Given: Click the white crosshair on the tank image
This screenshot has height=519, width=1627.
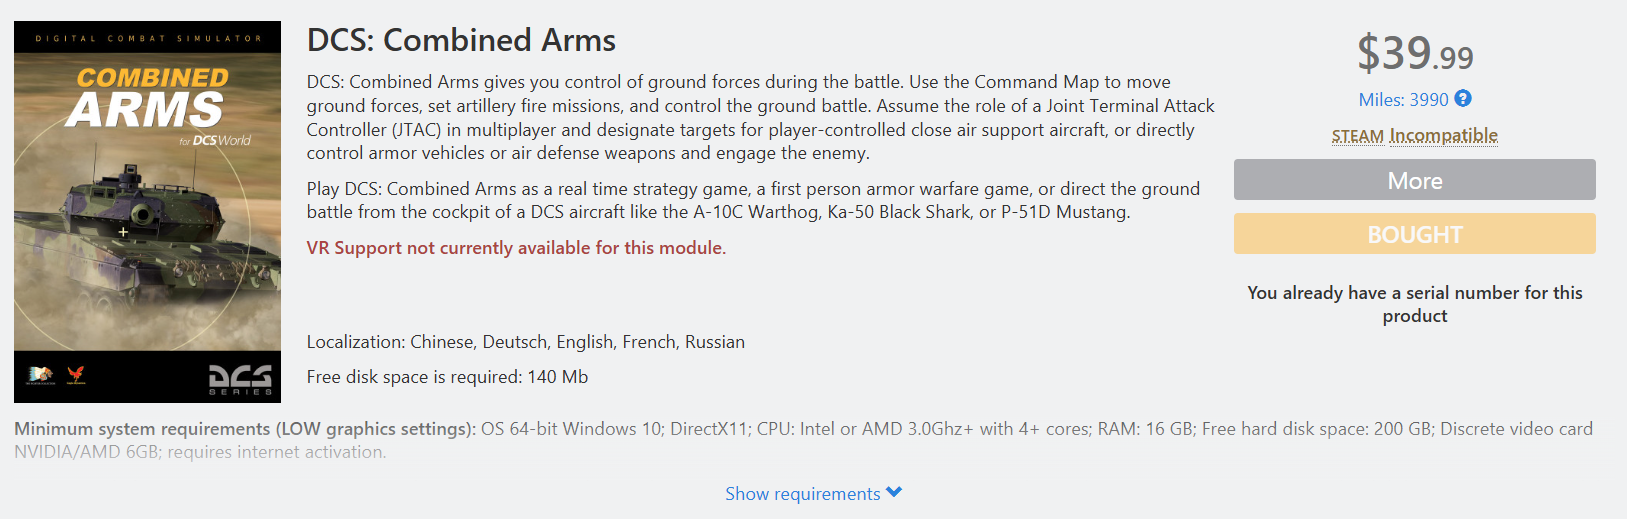Looking at the screenshot, I should coord(123,232).
